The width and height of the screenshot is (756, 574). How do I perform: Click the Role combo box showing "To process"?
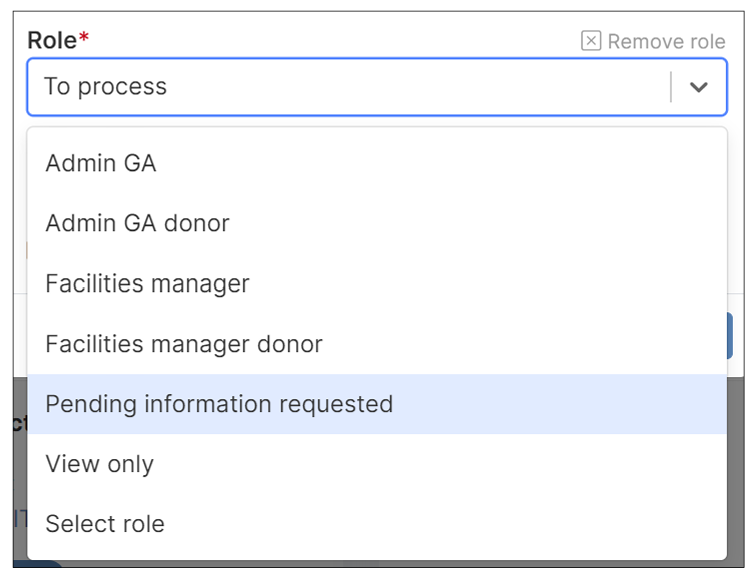[350, 87]
